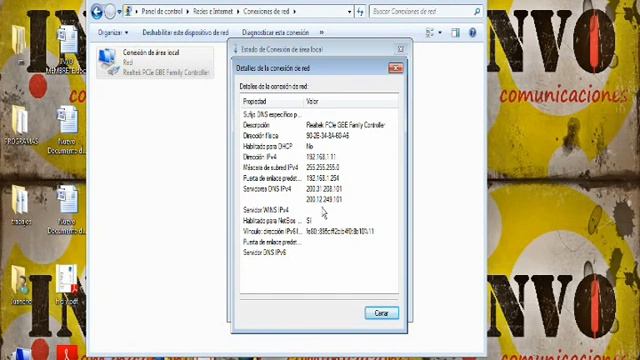Click the gateway value 192.168.1.254
Viewport: 640px width, 360px height.
coord(322,178)
